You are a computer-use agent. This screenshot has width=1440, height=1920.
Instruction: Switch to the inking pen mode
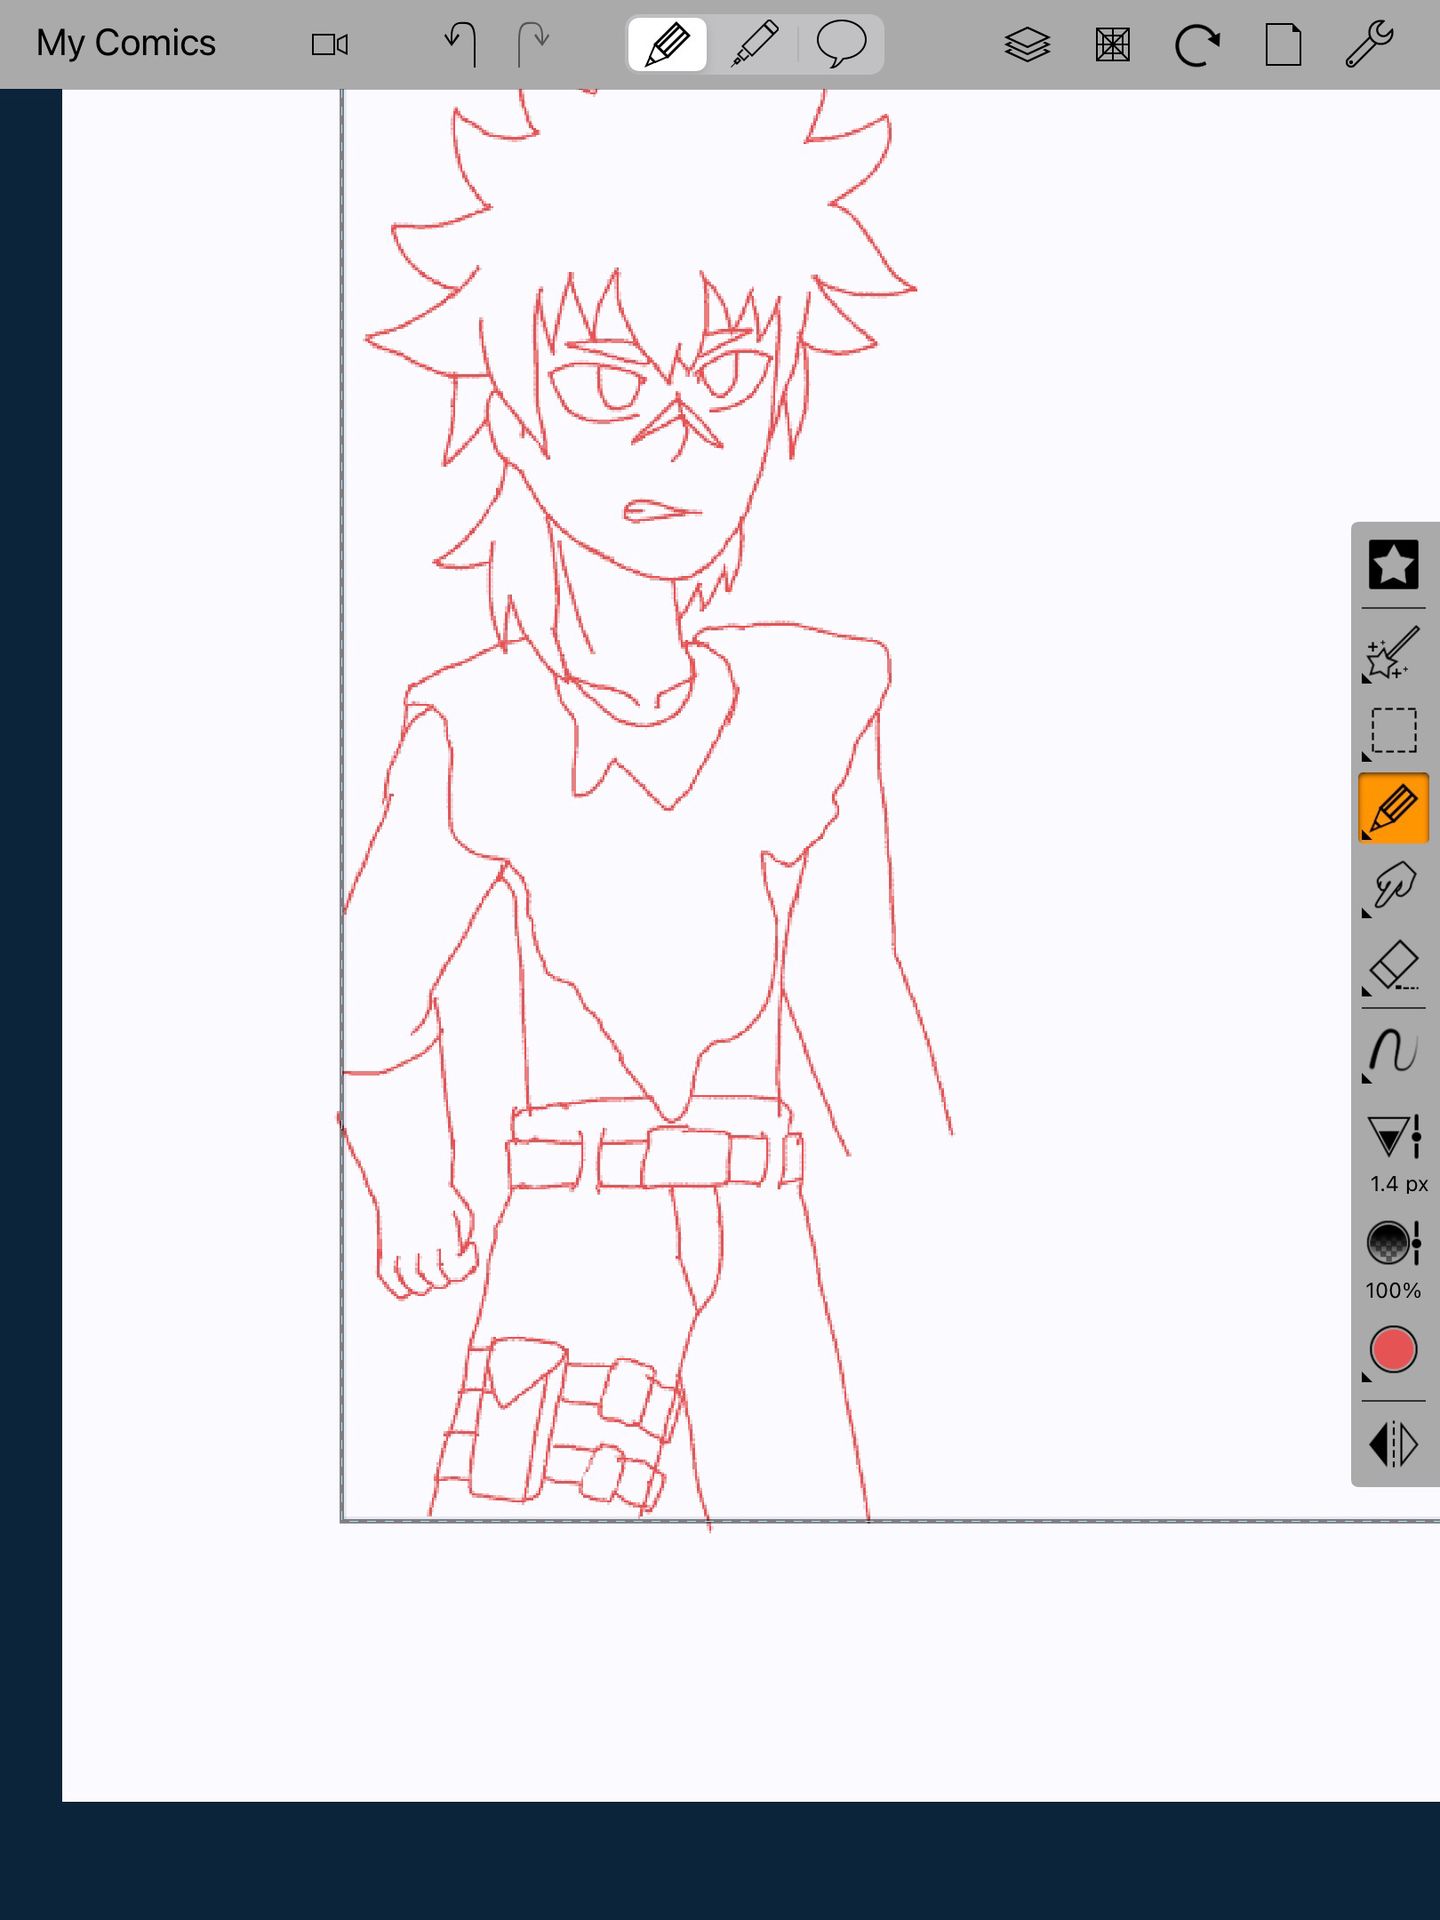[x=755, y=45]
